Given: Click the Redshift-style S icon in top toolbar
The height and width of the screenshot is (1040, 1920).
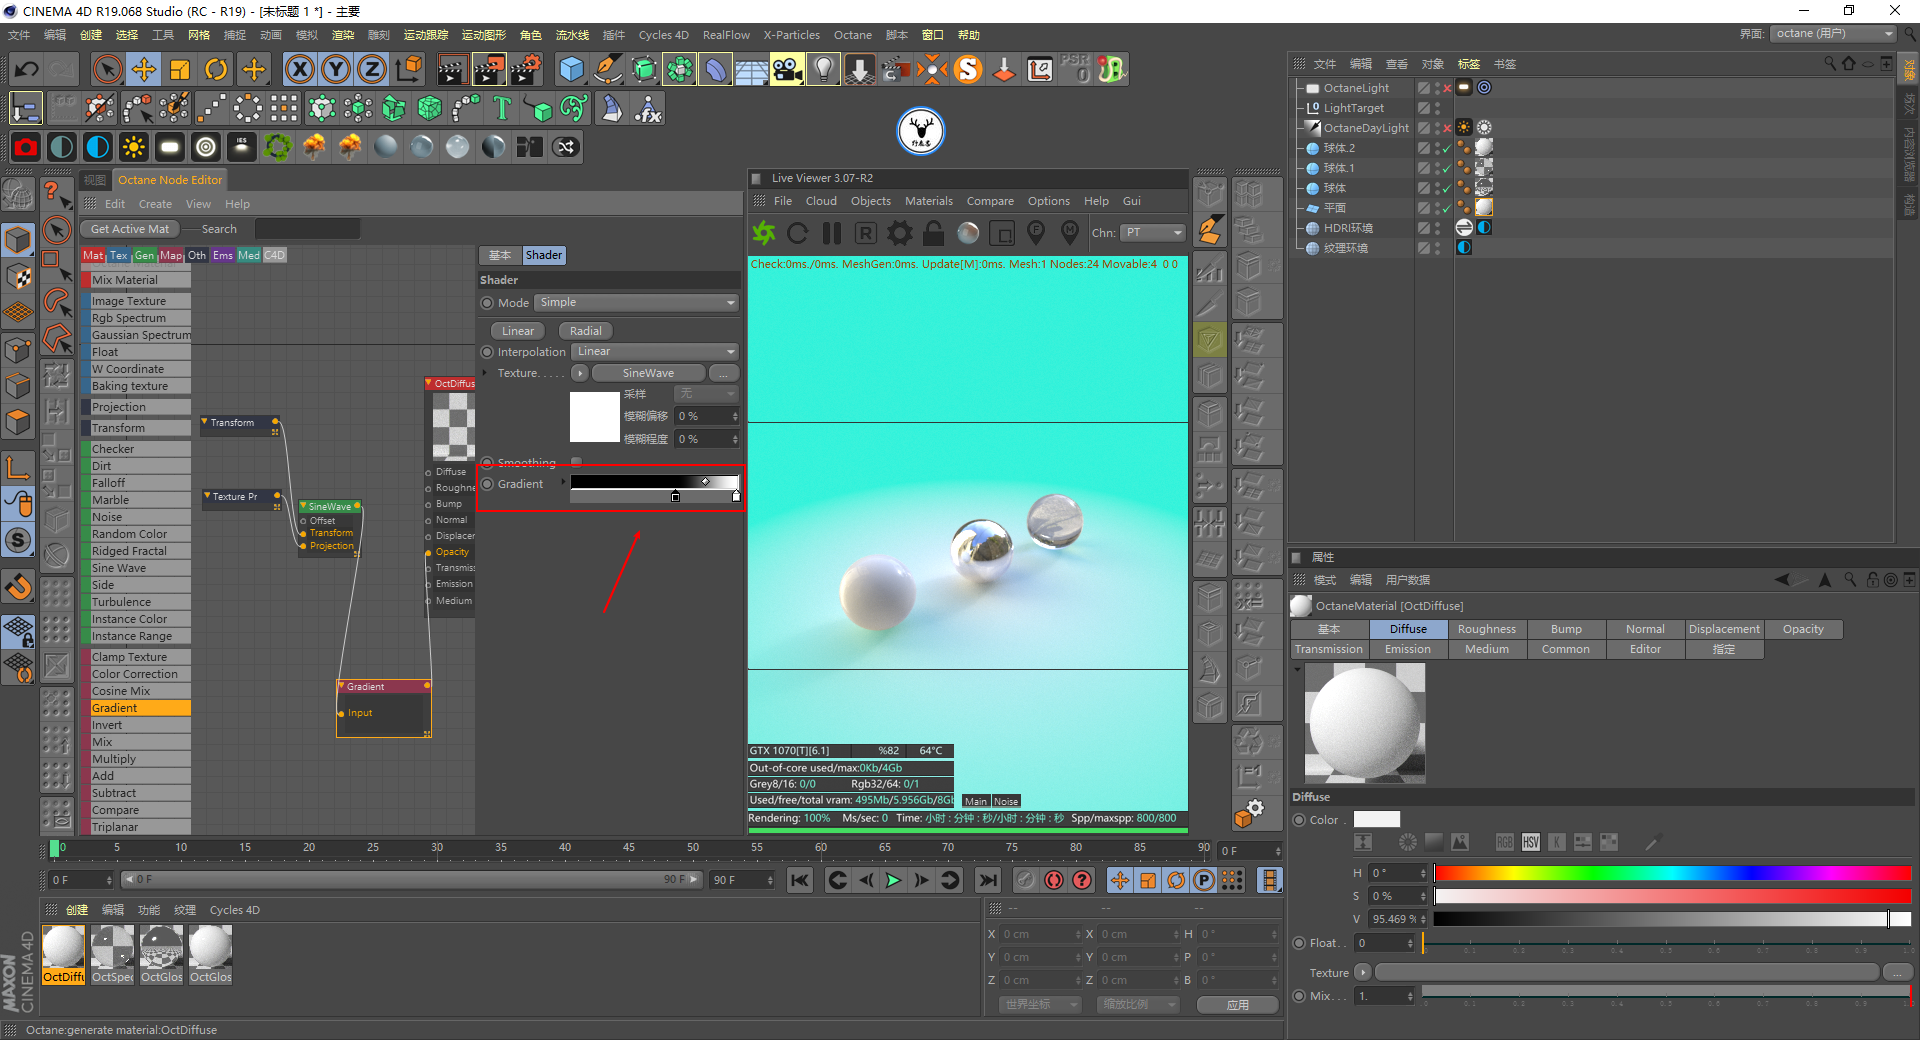Looking at the screenshot, I should coord(968,69).
